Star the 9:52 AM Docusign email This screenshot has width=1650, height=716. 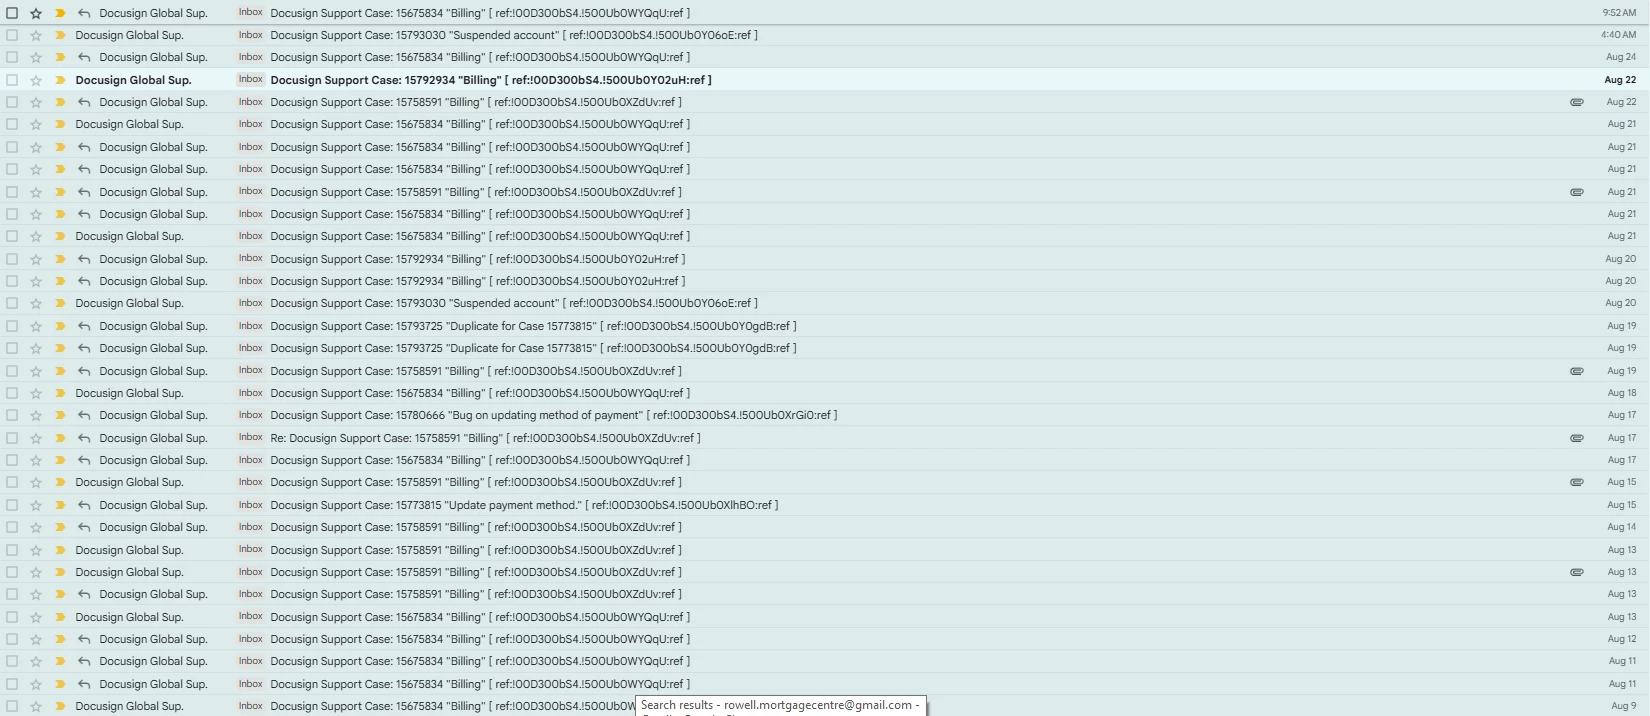[36, 13]
